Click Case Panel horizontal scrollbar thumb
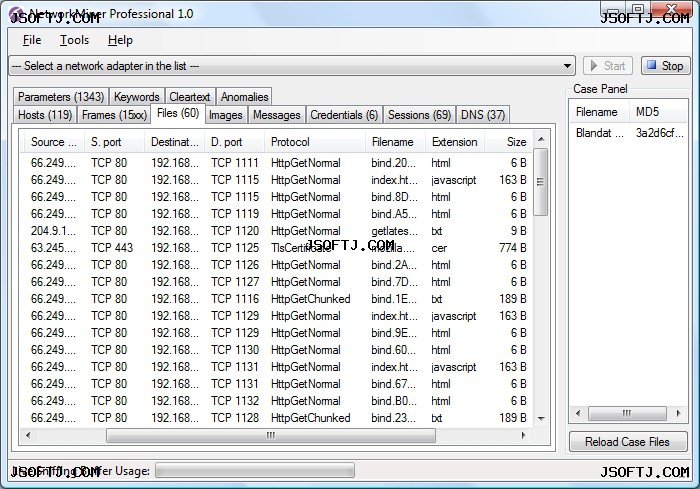The width and height of the screenshot is (700, 489). pos(627,414)
